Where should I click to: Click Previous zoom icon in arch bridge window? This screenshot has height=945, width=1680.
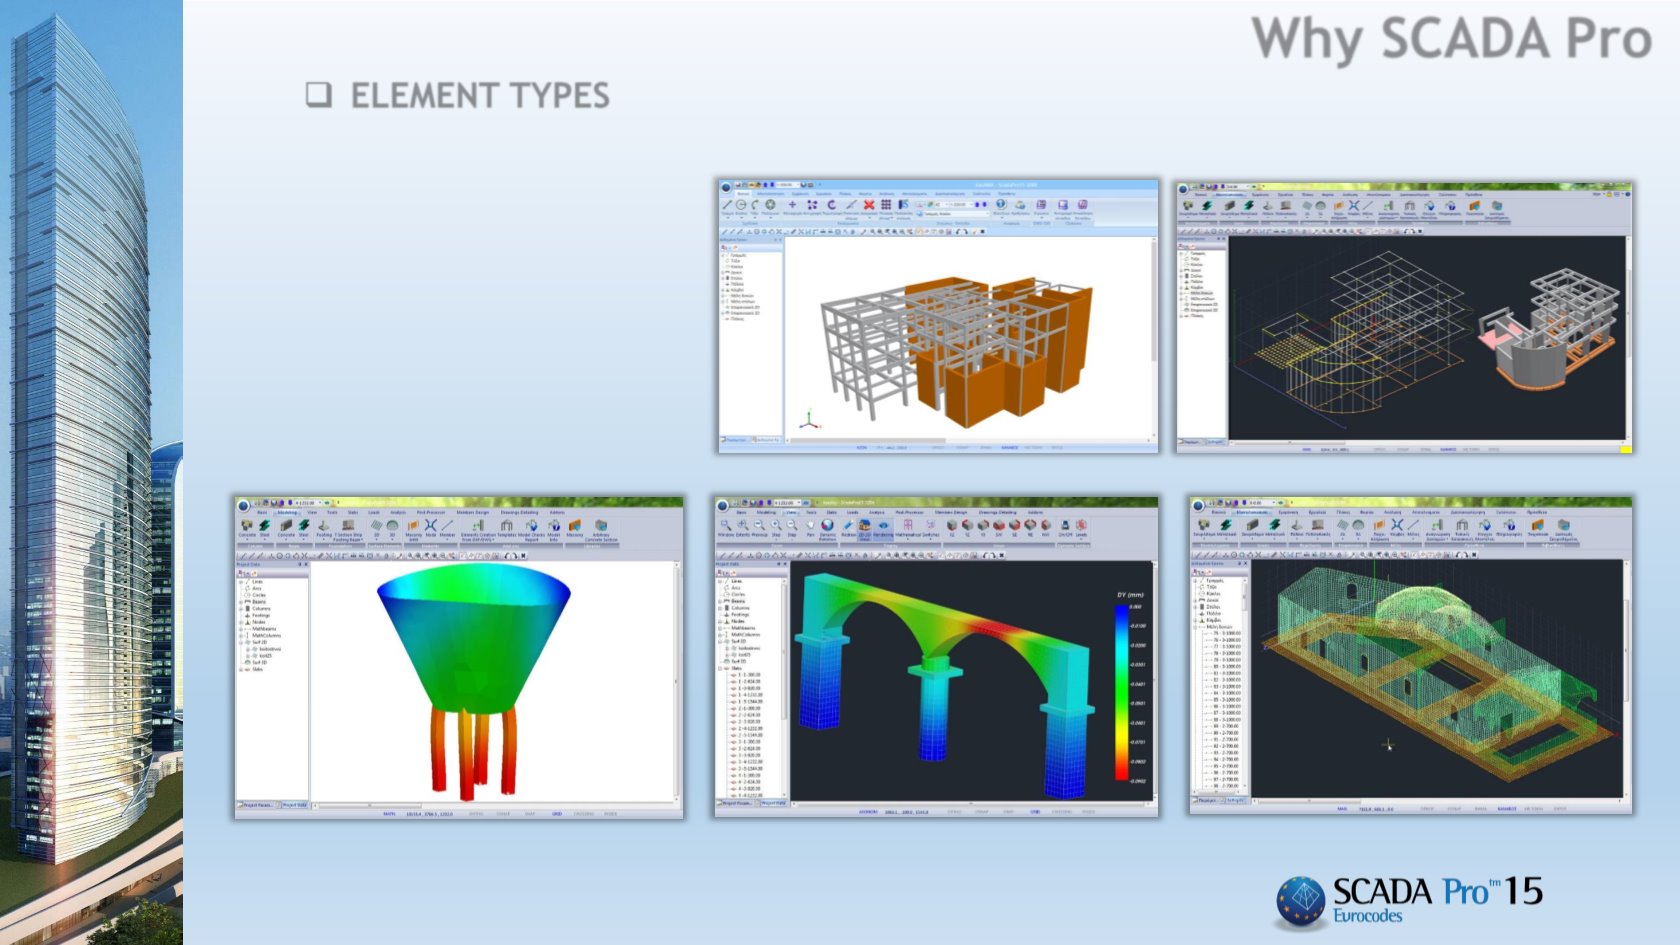click(x=759, y=525)
